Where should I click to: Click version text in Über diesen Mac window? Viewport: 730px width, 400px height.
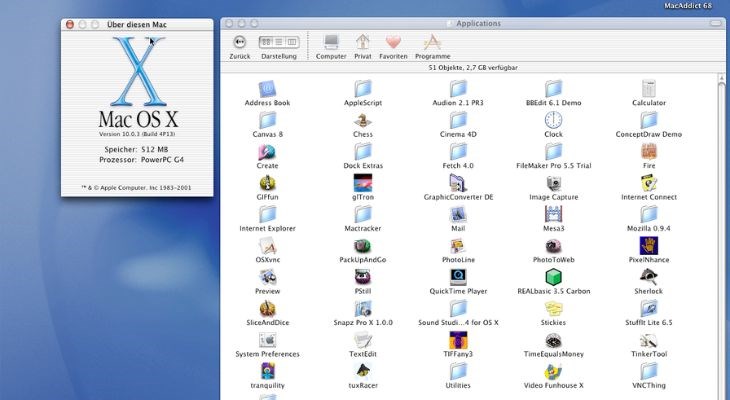pyautogui.click(x=137, y=134)
